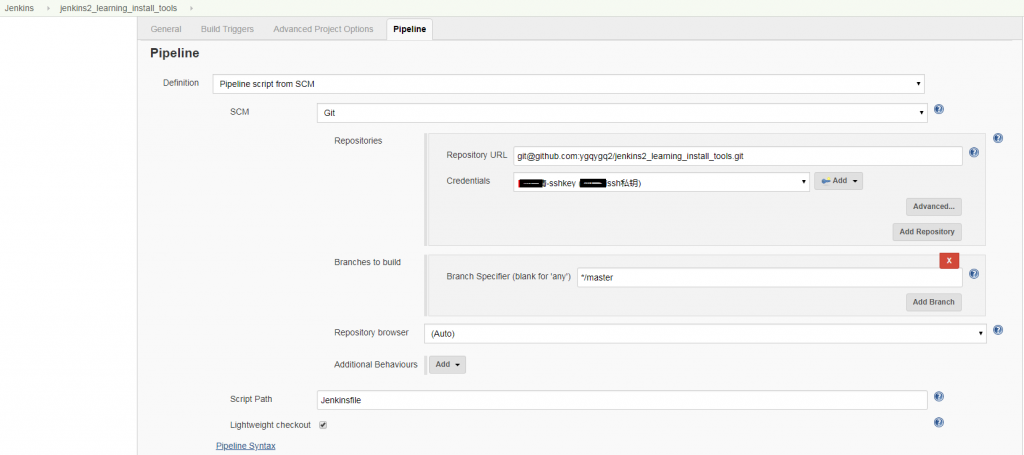The height and width of the screenshot is (455, 1024).
Task: Expand breadcrumb arrow after jenkins2_learning_install_tools
Action: click(191, 8)
